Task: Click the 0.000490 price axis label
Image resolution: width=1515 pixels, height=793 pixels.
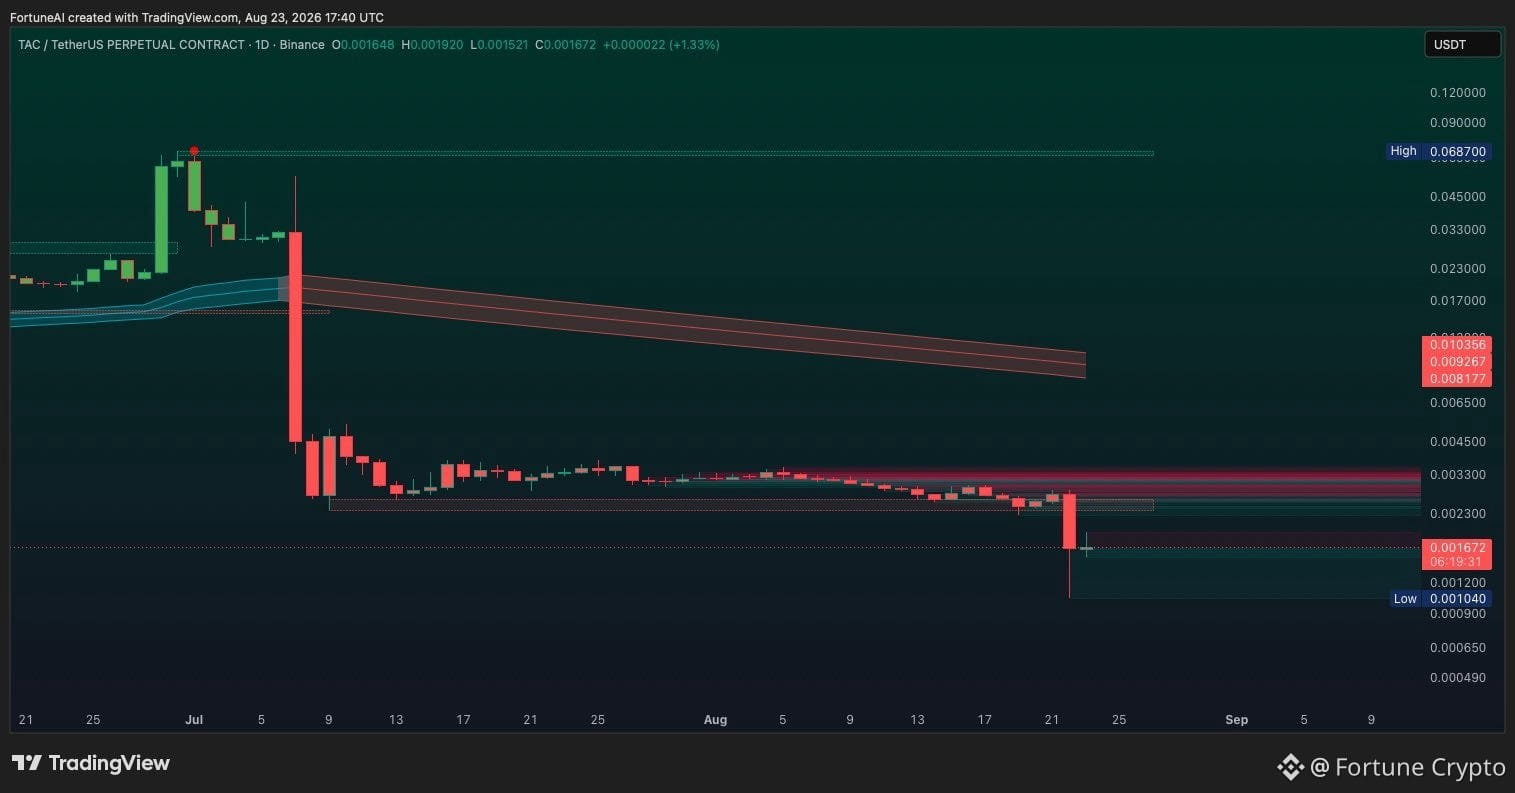Action: point(1458,677)
